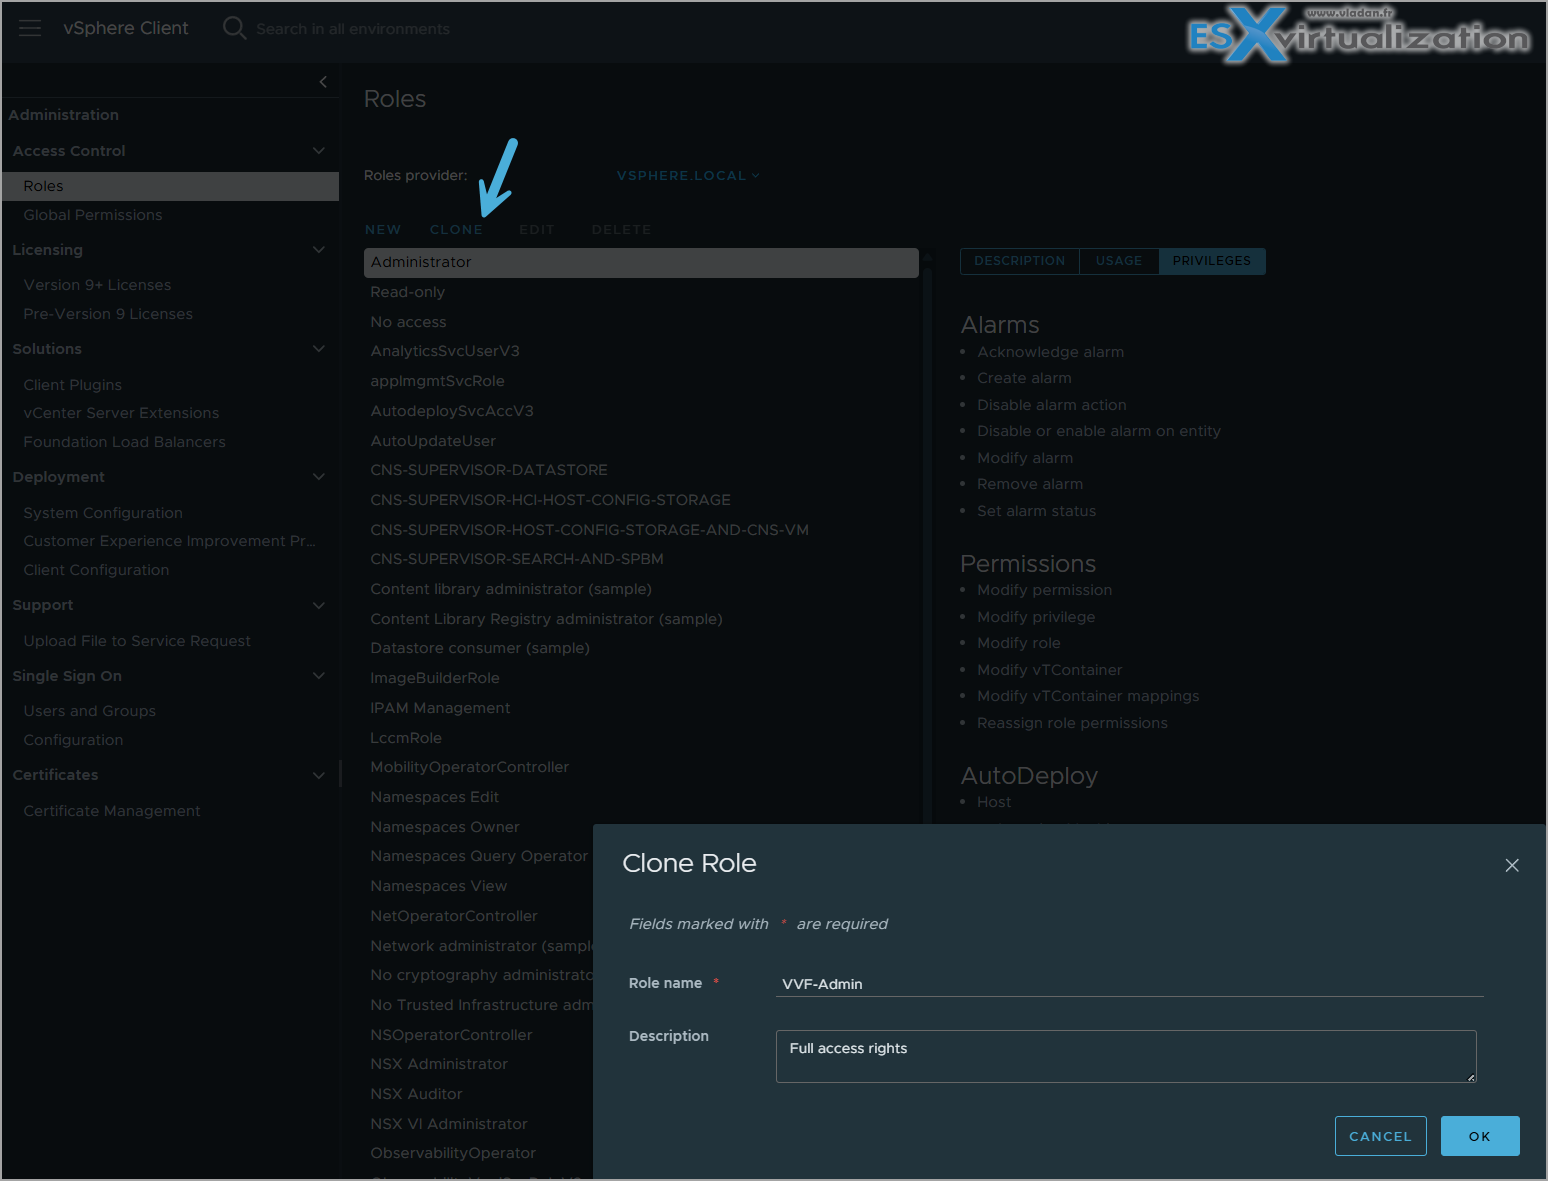Select the CNS-SUPERVISOR-HCI-HOST-CONFIG-STORAGE role
The image size is (1548, 1181).
click(551, 500)
